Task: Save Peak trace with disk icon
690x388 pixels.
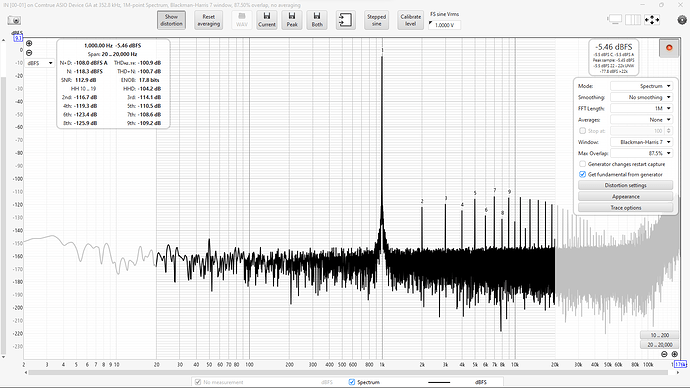Action: (292, 20)
